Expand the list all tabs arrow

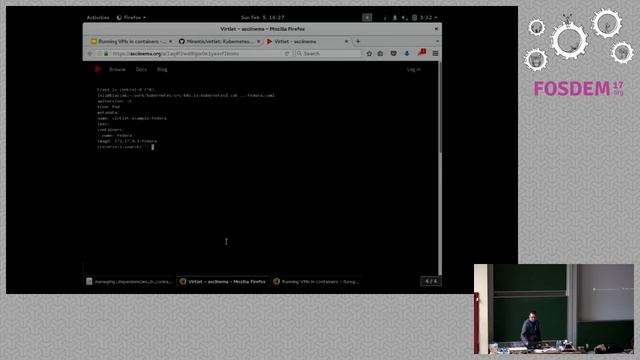click(437, 41)
